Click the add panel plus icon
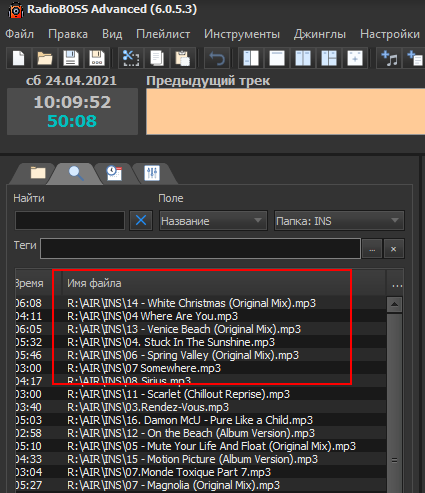Image resolution: width=425 pixels, height=493 pixels. click(355, 58)
